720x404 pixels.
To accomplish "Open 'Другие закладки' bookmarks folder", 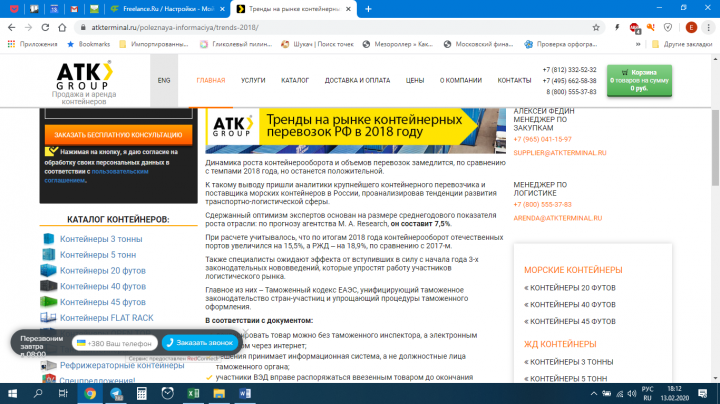I will click(x=682, y=44).
